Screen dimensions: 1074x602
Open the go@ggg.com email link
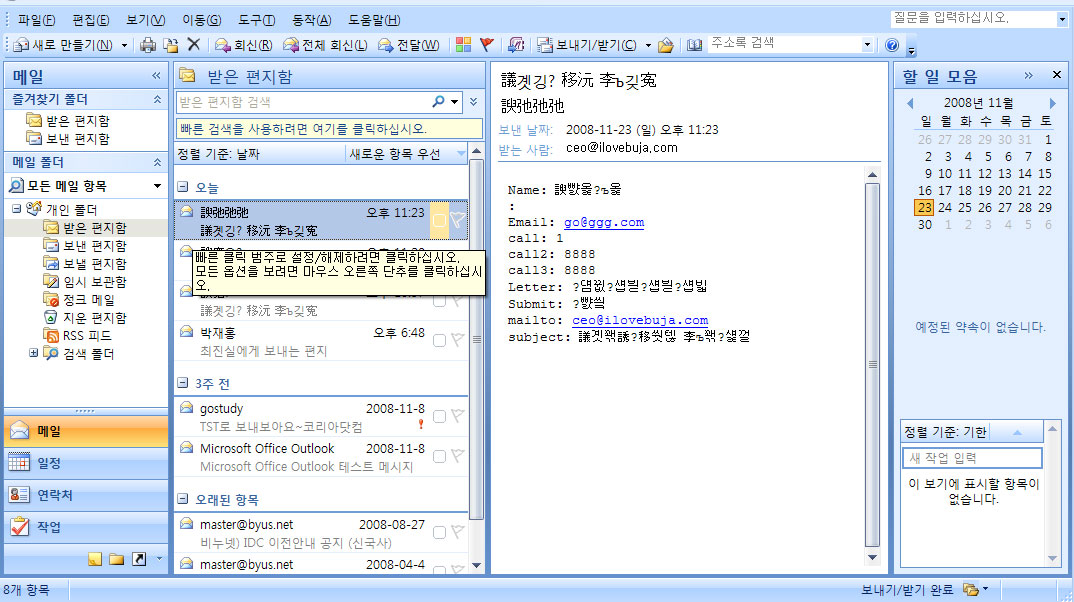(x=603, y=222)
